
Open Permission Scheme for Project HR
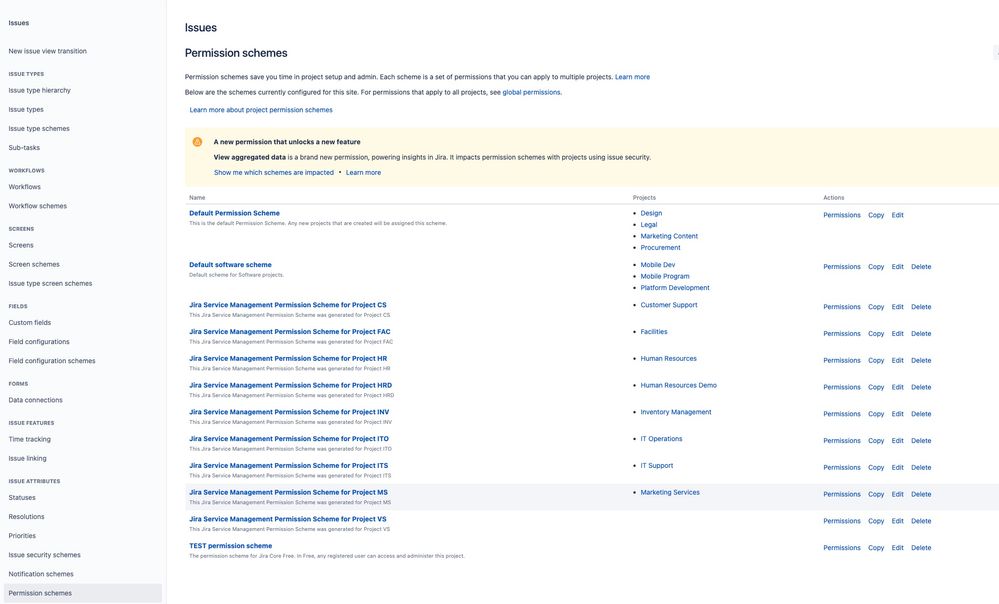(288, 359)
